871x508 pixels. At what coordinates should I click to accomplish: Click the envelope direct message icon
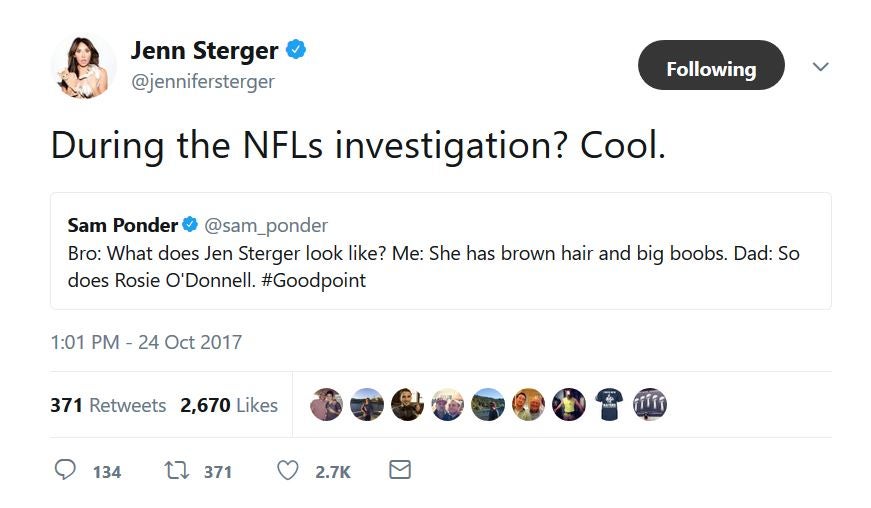(399, 469)
